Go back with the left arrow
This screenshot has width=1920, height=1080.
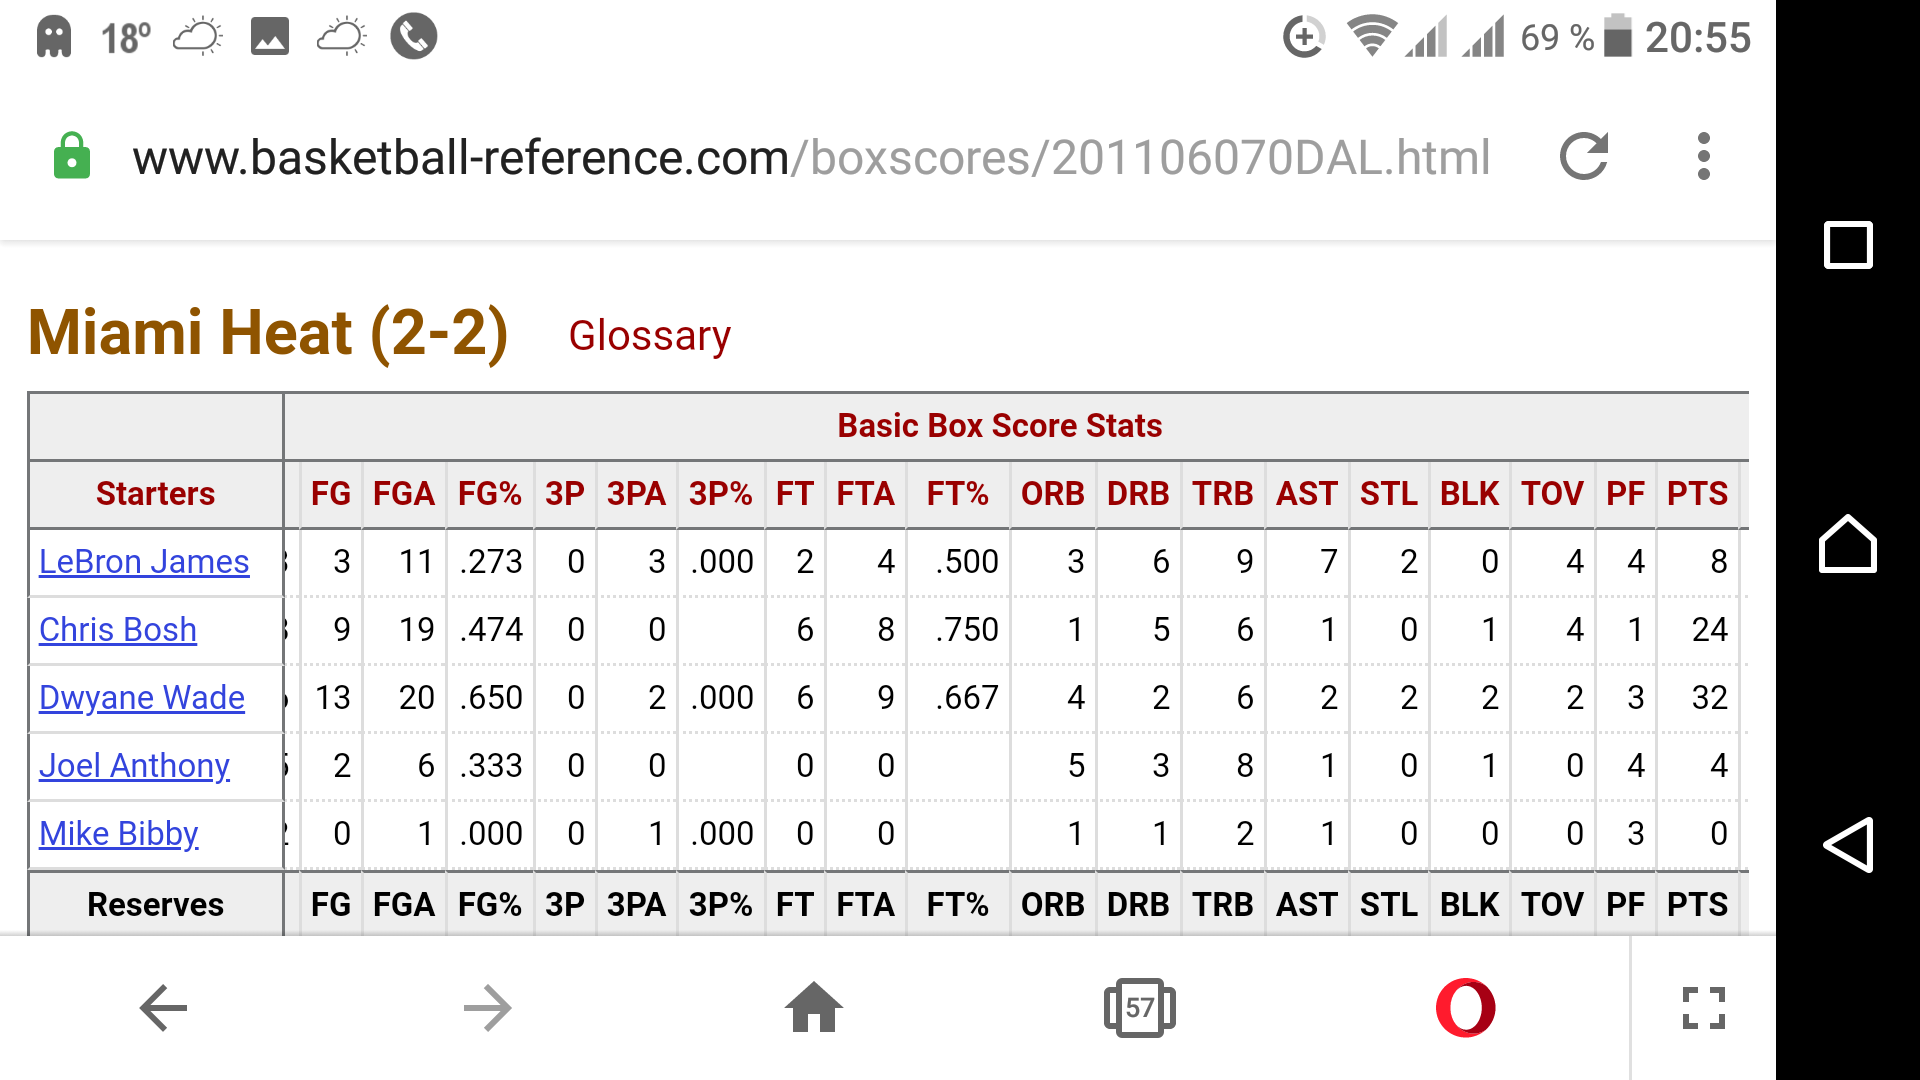pyautogui.click(x=164, y=1008)
